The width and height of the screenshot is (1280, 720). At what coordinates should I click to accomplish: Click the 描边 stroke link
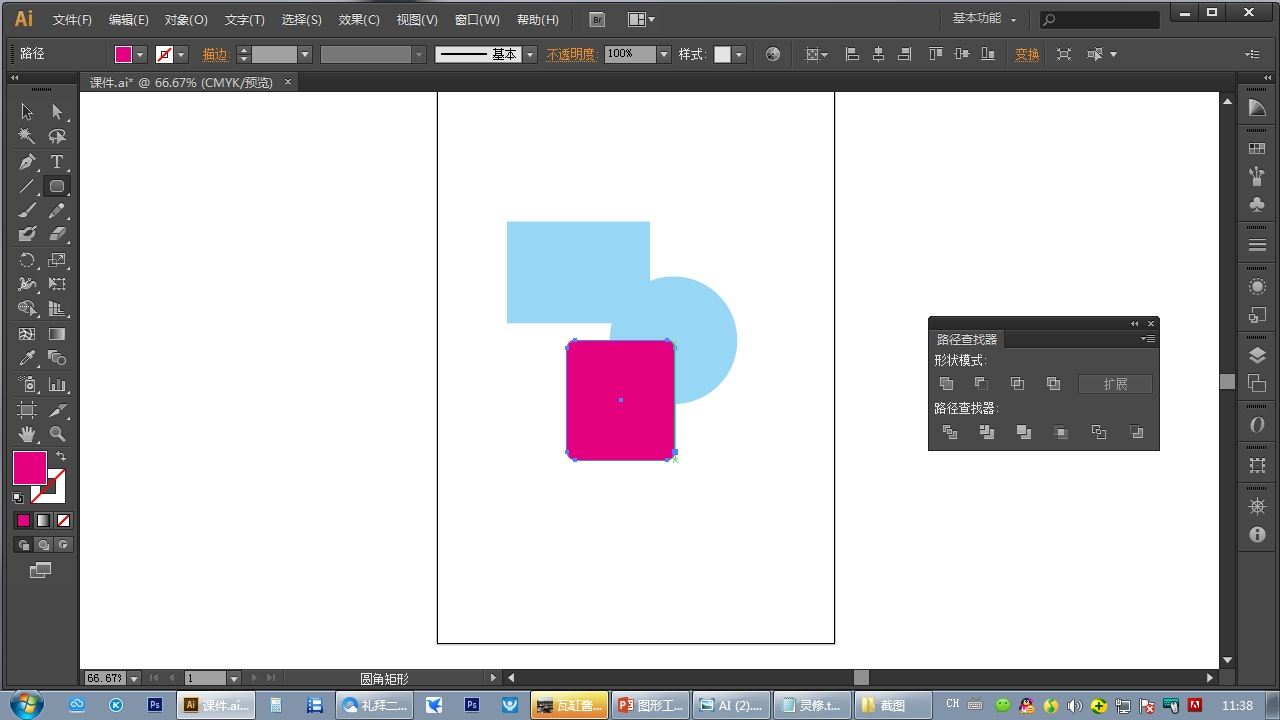coord(215,55)
